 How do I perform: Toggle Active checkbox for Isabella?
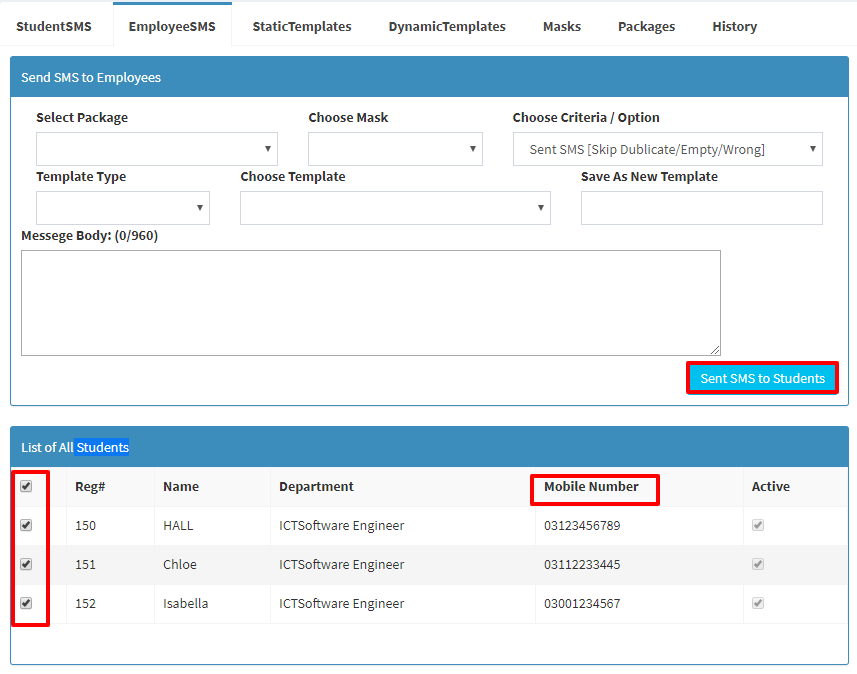pos(758,603)
